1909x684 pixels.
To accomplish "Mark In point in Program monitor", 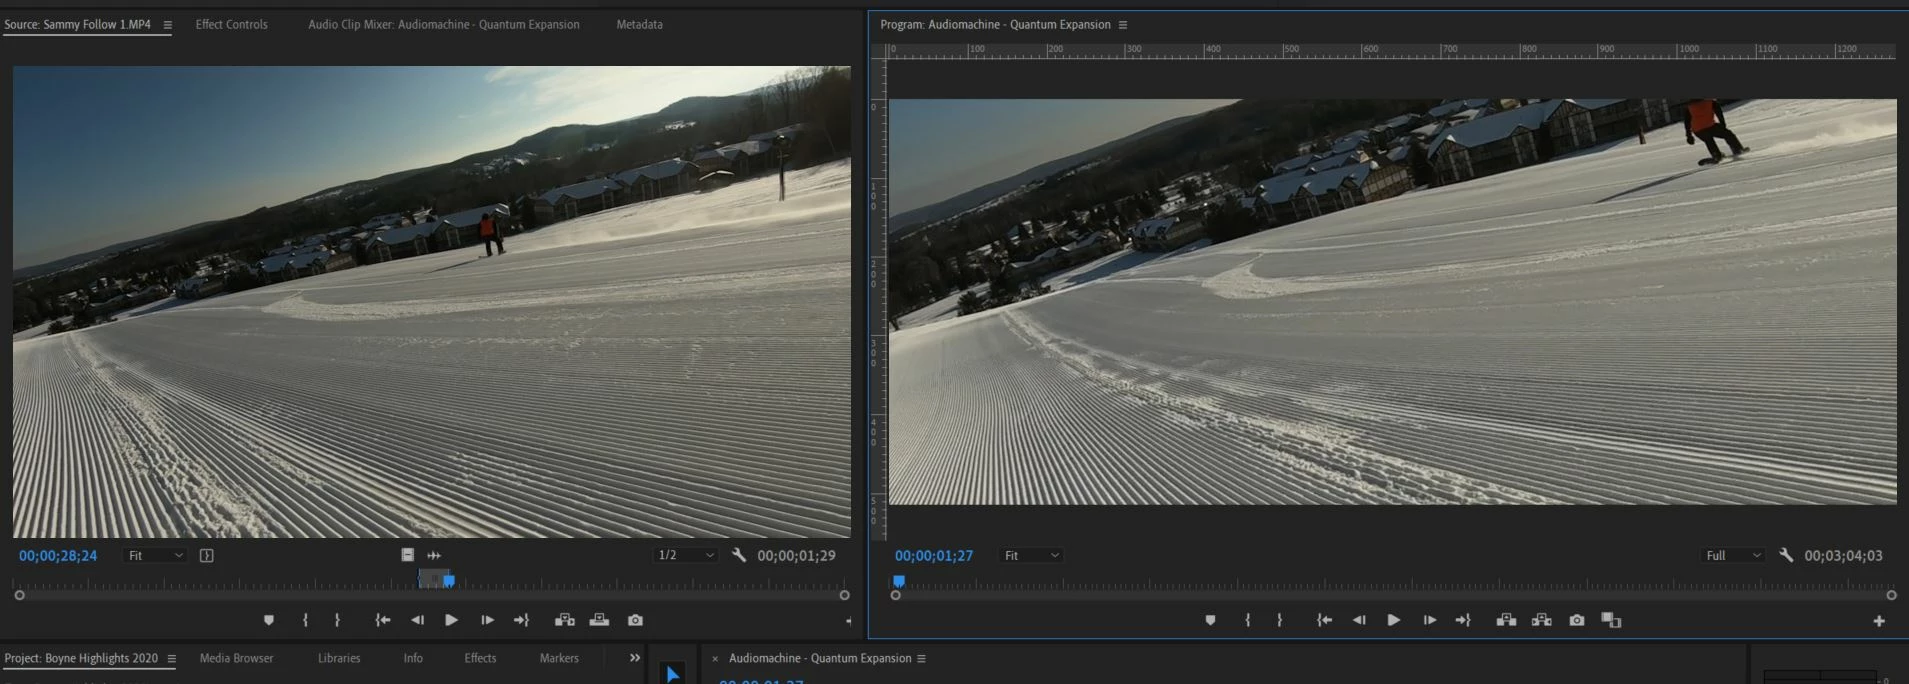I will tap(1247, 620).
